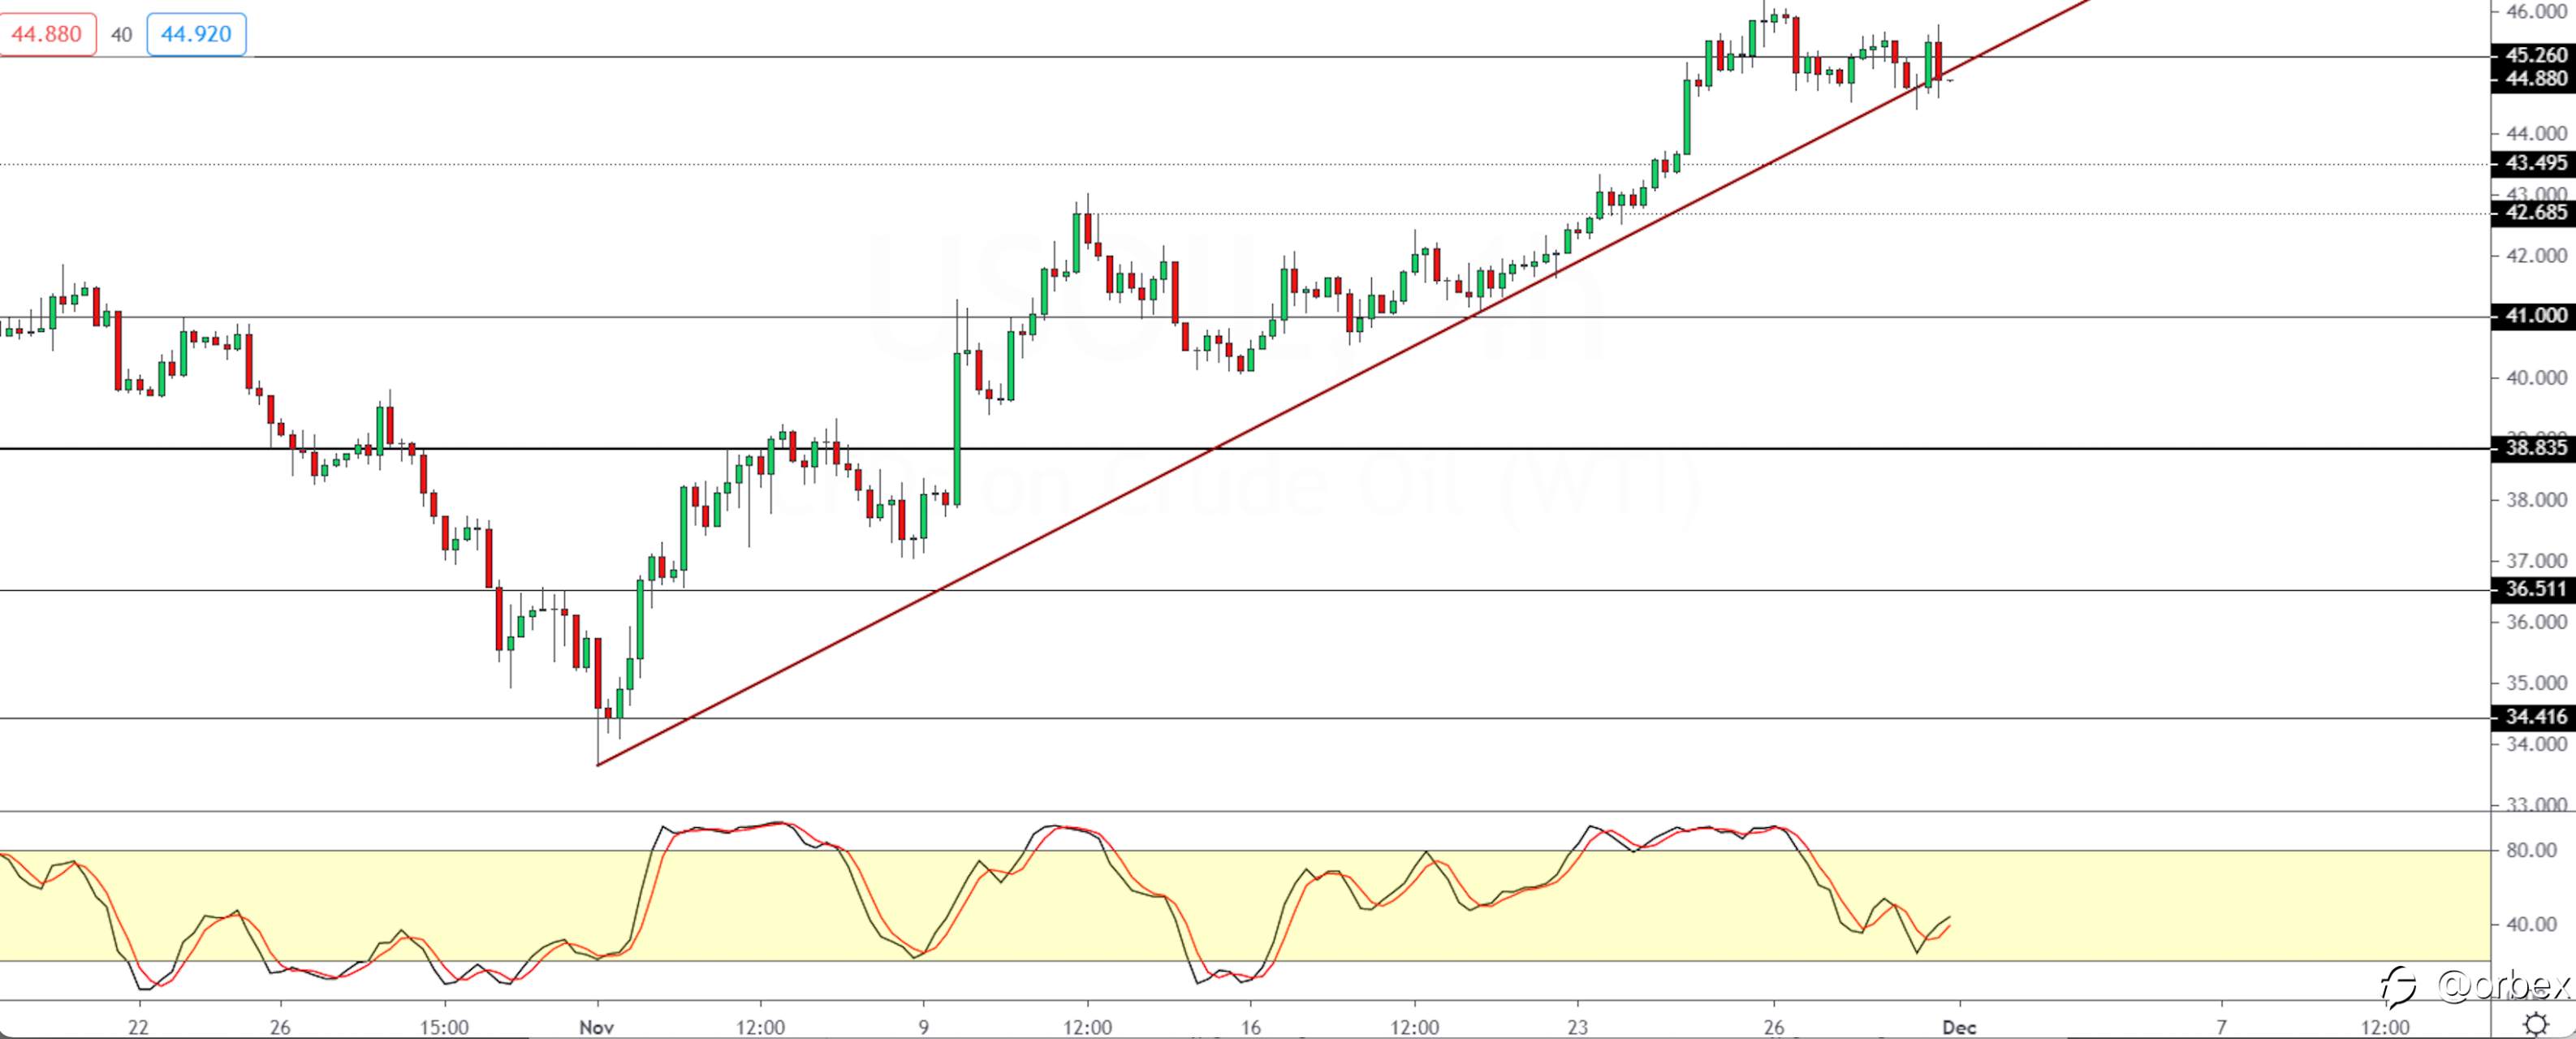Click the 40.000 price scale label
The image size is (2576, 1039).
(x=2536, y=378)
